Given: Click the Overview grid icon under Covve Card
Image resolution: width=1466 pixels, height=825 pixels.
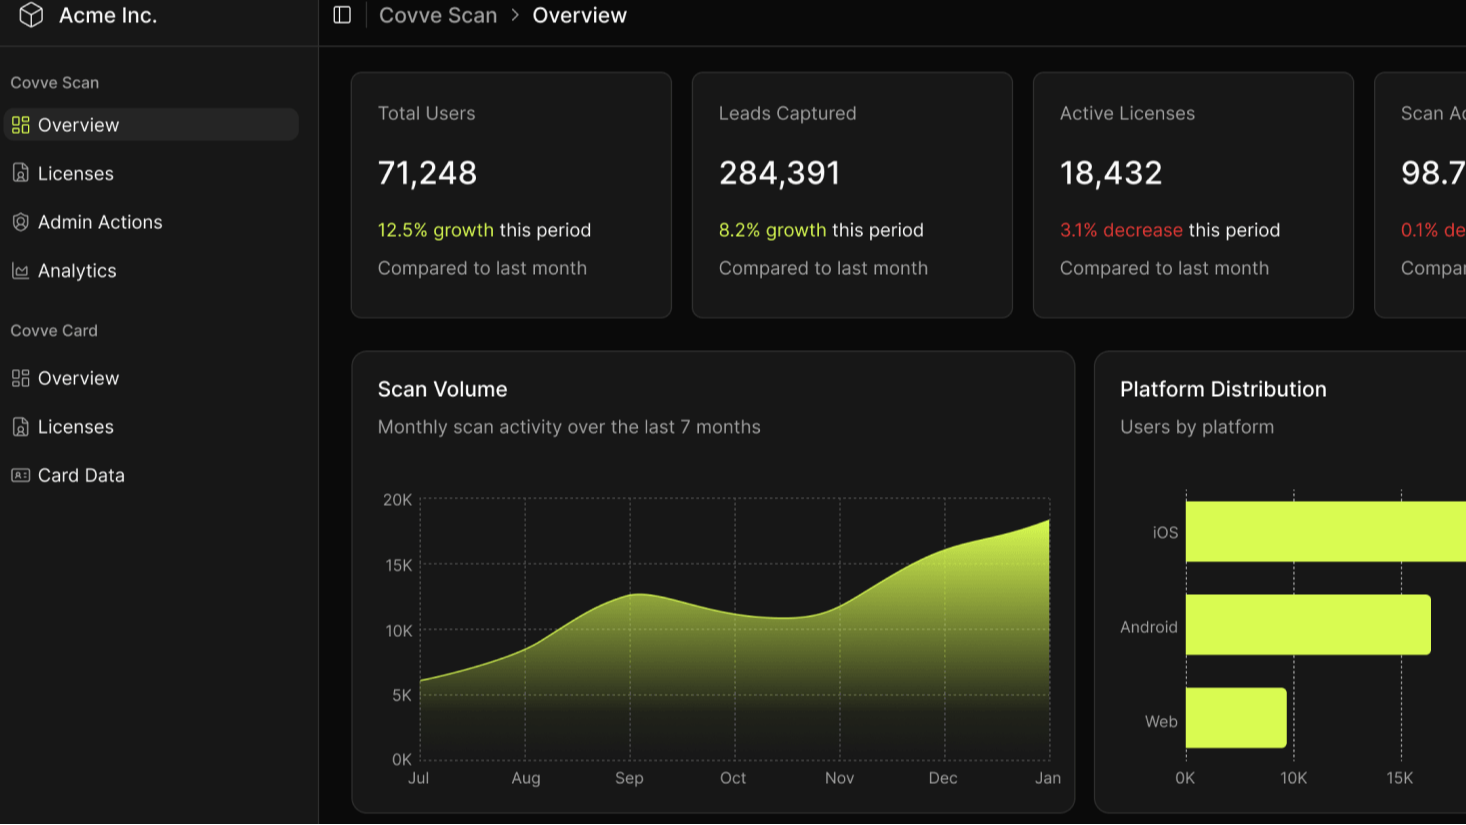Looking at the screenshot, I should (20, 378).
